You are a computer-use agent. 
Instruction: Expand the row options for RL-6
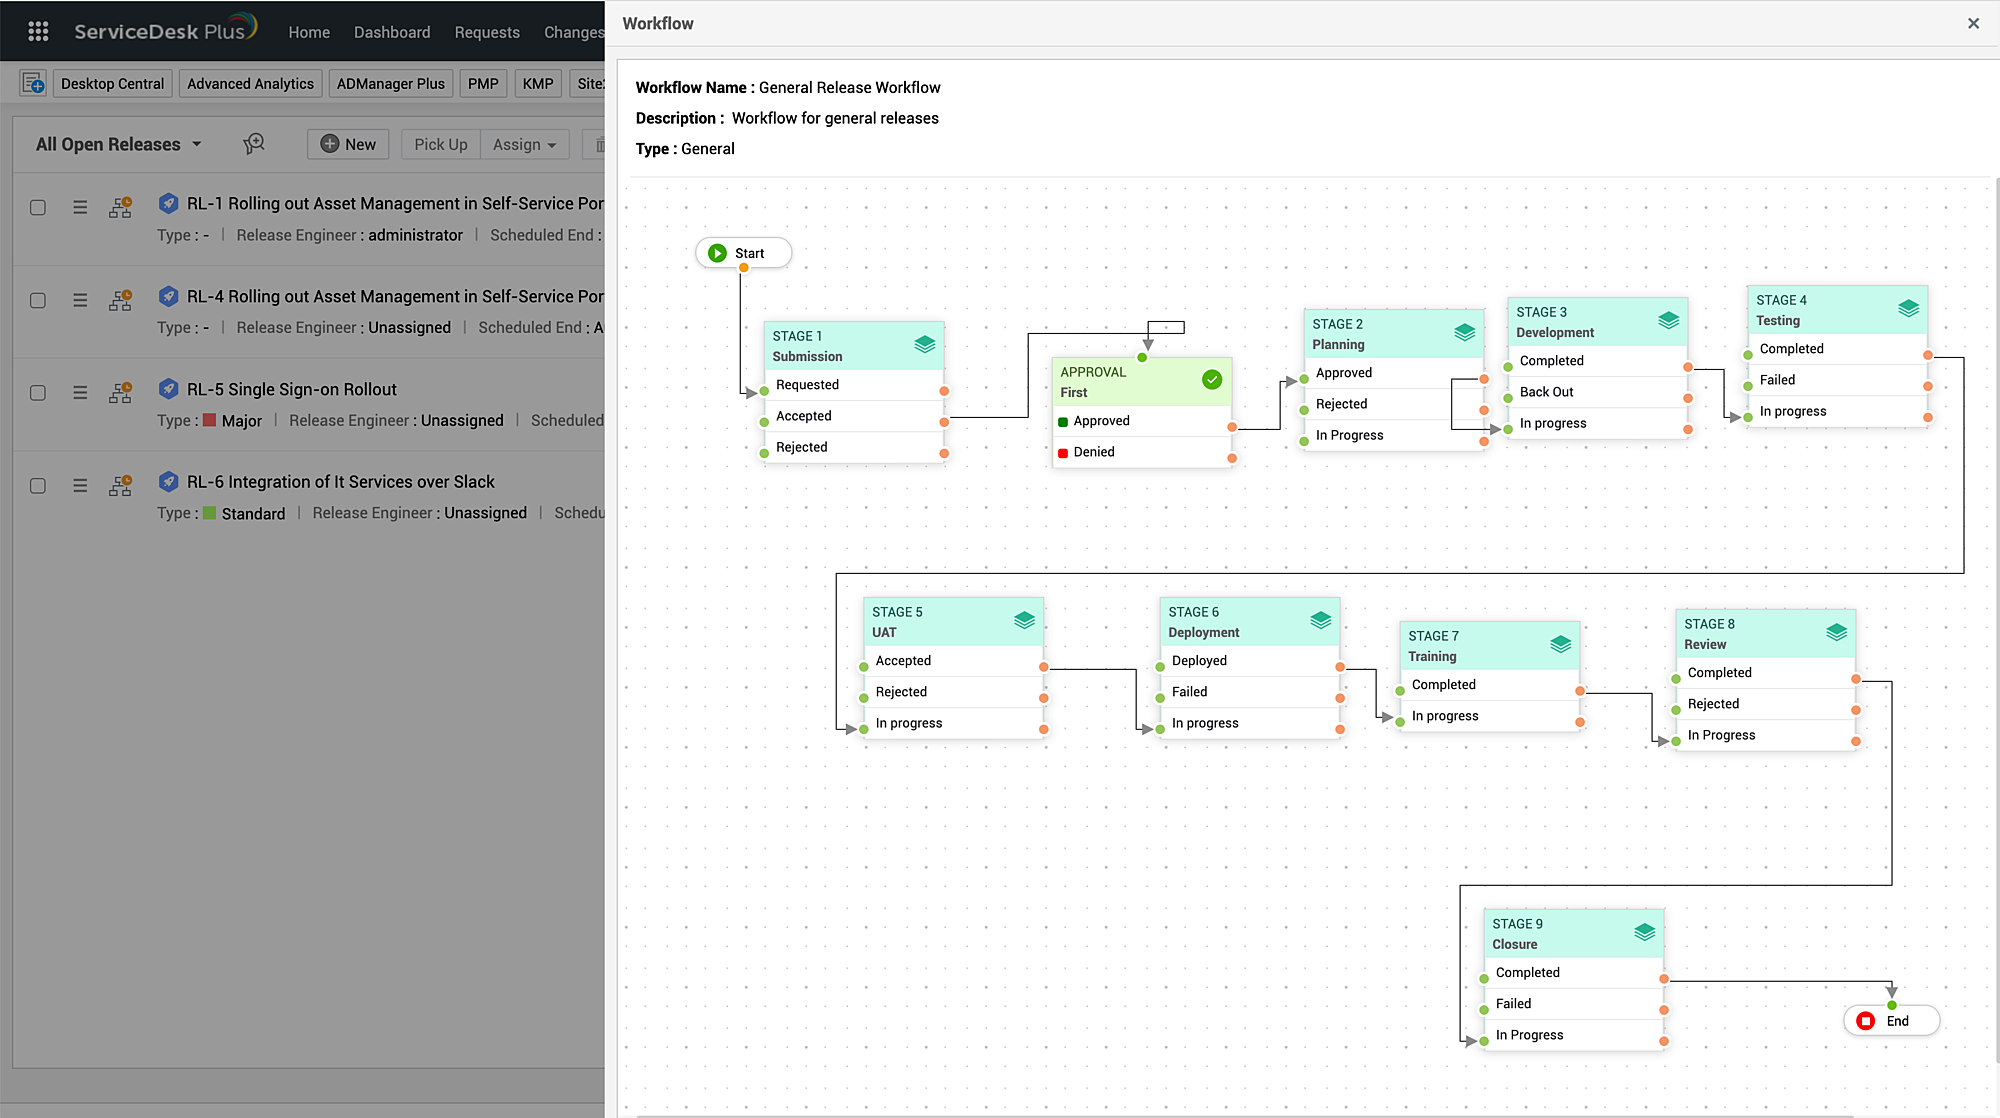point(80,486)
